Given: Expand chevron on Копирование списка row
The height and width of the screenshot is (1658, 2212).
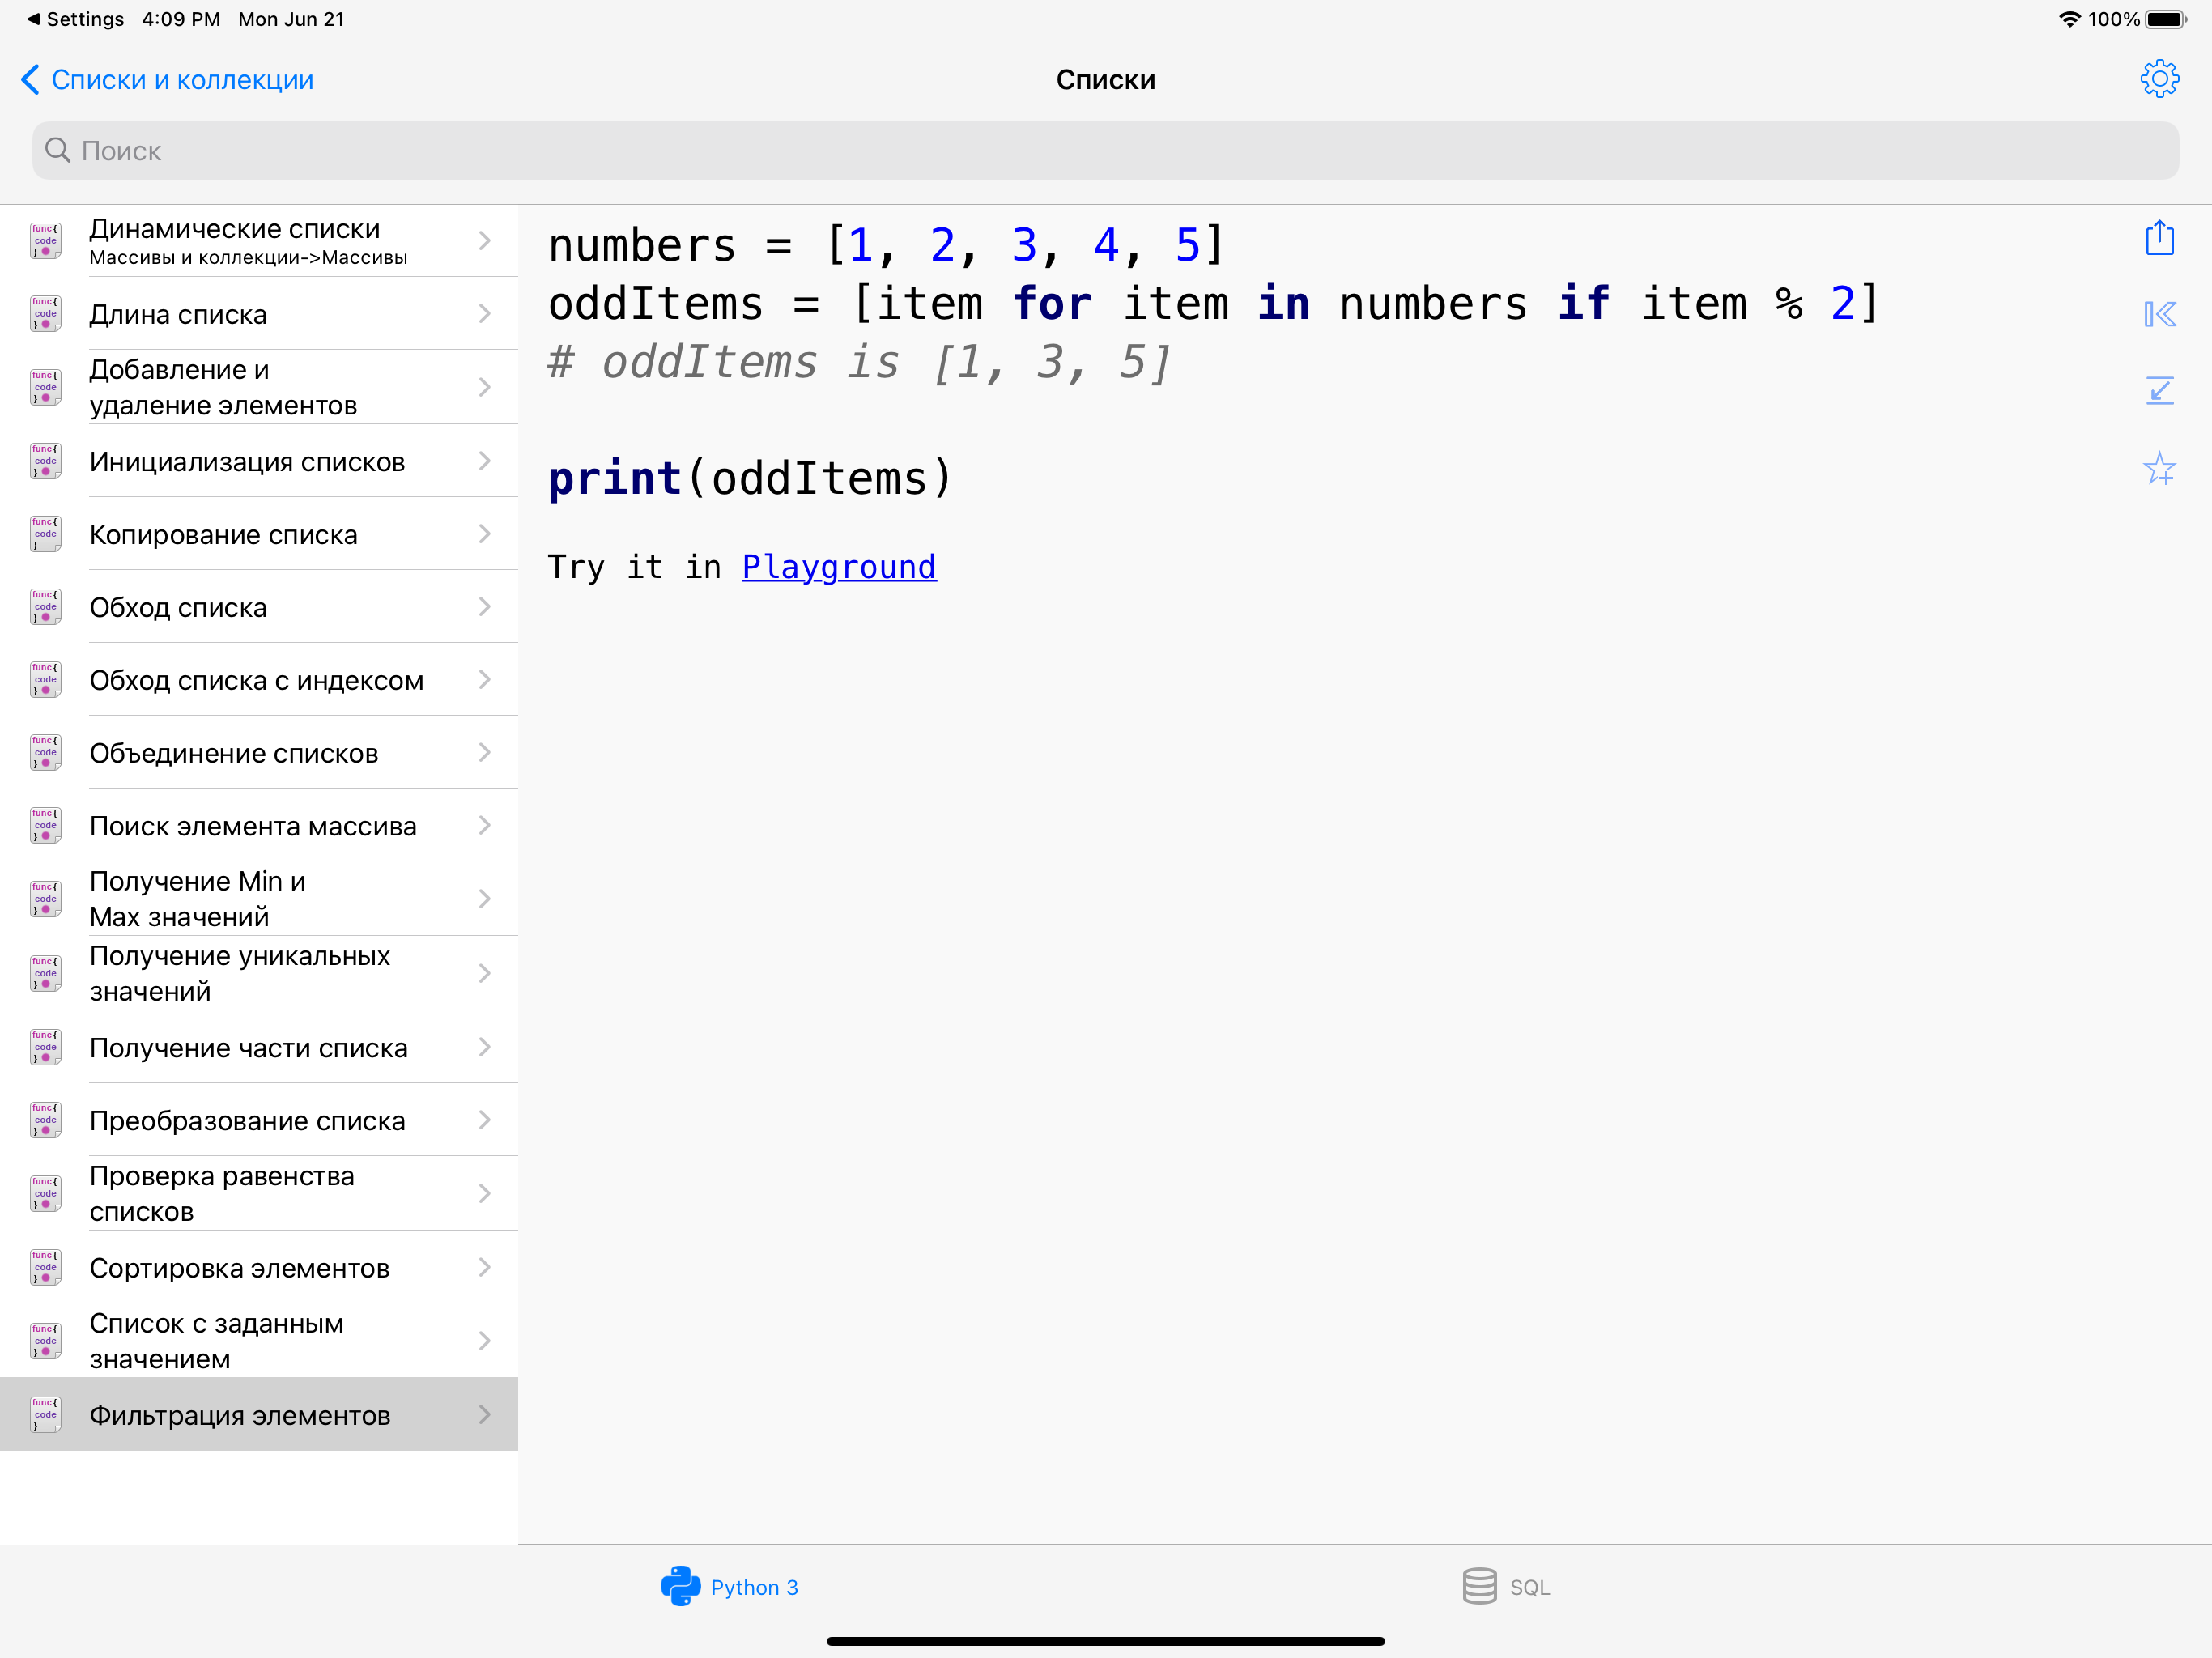Looking at the screenshot, I should click(485, 534).
